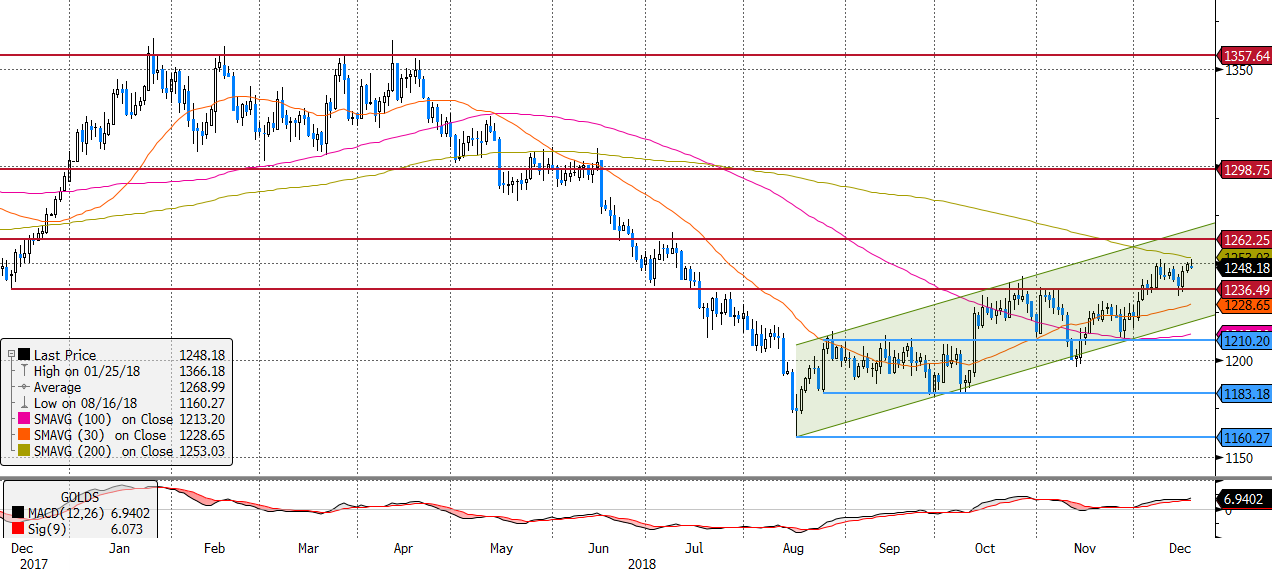Click the Apr label on time axis
This screenshot has height=573, width=1272.
coord(403,548)
